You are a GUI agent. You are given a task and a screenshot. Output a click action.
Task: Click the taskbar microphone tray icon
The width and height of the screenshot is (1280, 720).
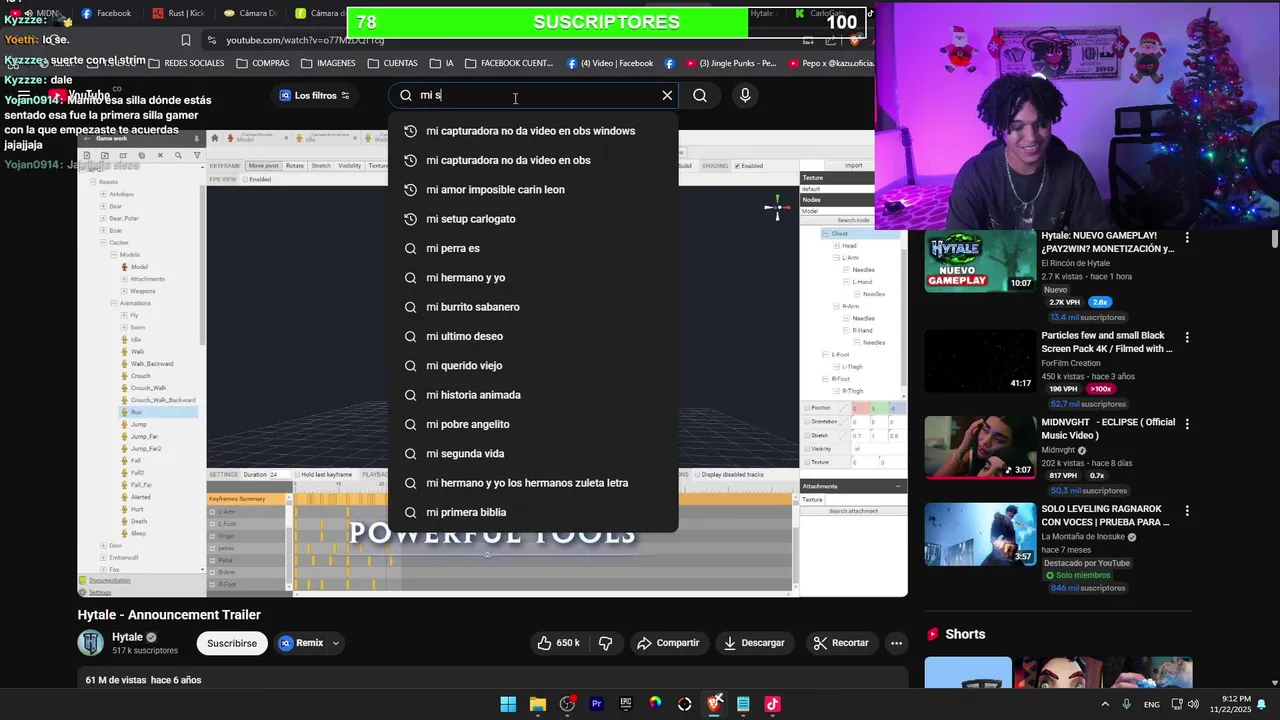pos(1127,704)
